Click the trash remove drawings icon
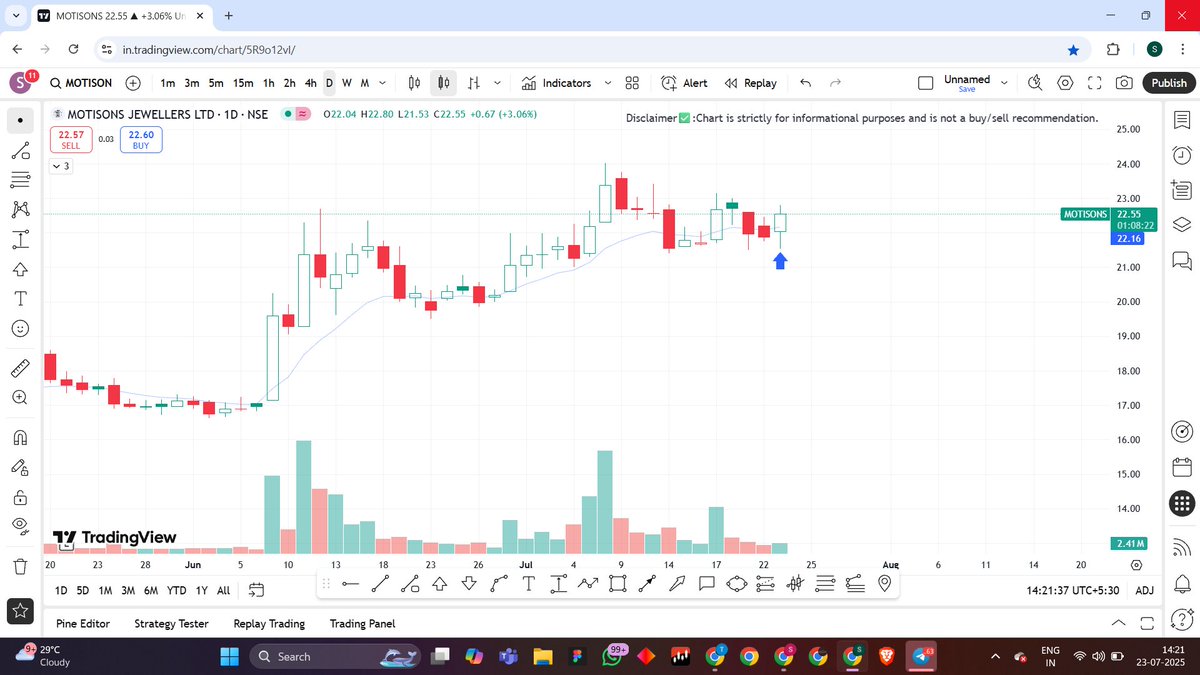 pyautogui.click(x=20, y=565)
